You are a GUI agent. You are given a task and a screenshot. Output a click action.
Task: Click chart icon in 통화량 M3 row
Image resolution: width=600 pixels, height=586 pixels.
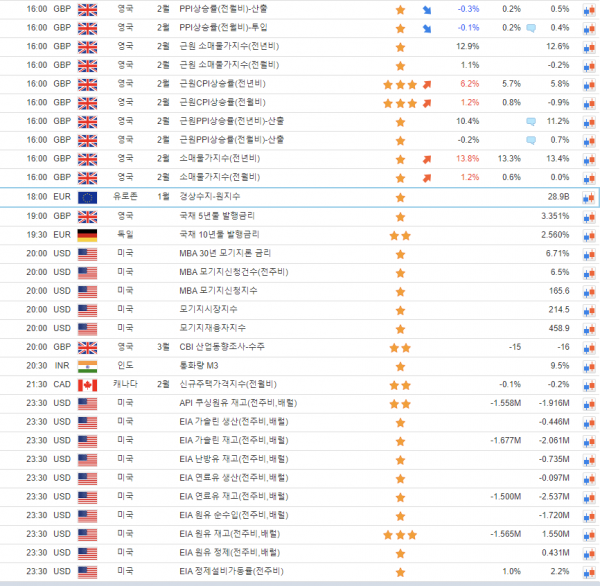tap(589, 366)
